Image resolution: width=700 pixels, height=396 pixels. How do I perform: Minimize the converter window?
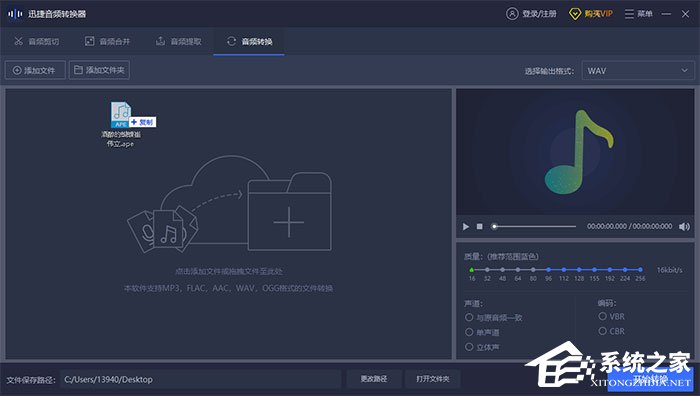coord(666,14)
